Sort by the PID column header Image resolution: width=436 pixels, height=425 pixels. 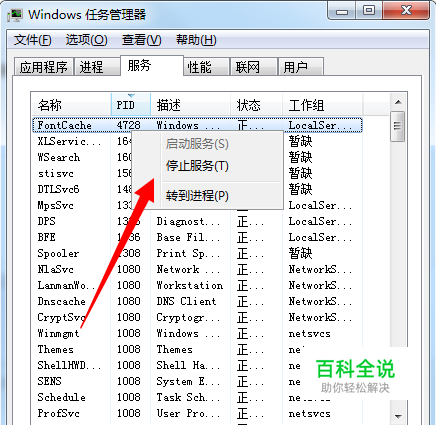[x=131, y=105]
